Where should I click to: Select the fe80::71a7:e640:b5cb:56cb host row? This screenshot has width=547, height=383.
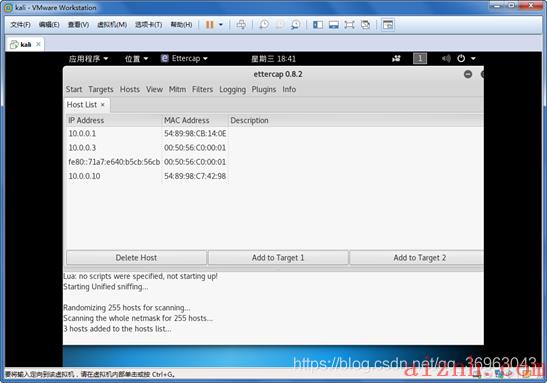(x=275, y=162)
